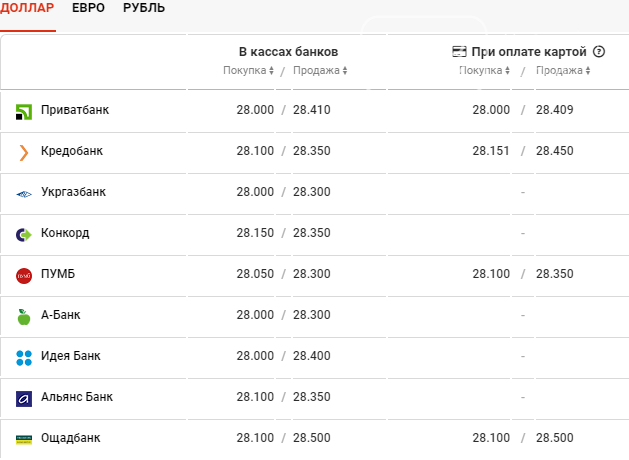Click the Кредобанк orange chevron logo
Viewport: 629px width, 460px height.
click(x=24, y=153)
